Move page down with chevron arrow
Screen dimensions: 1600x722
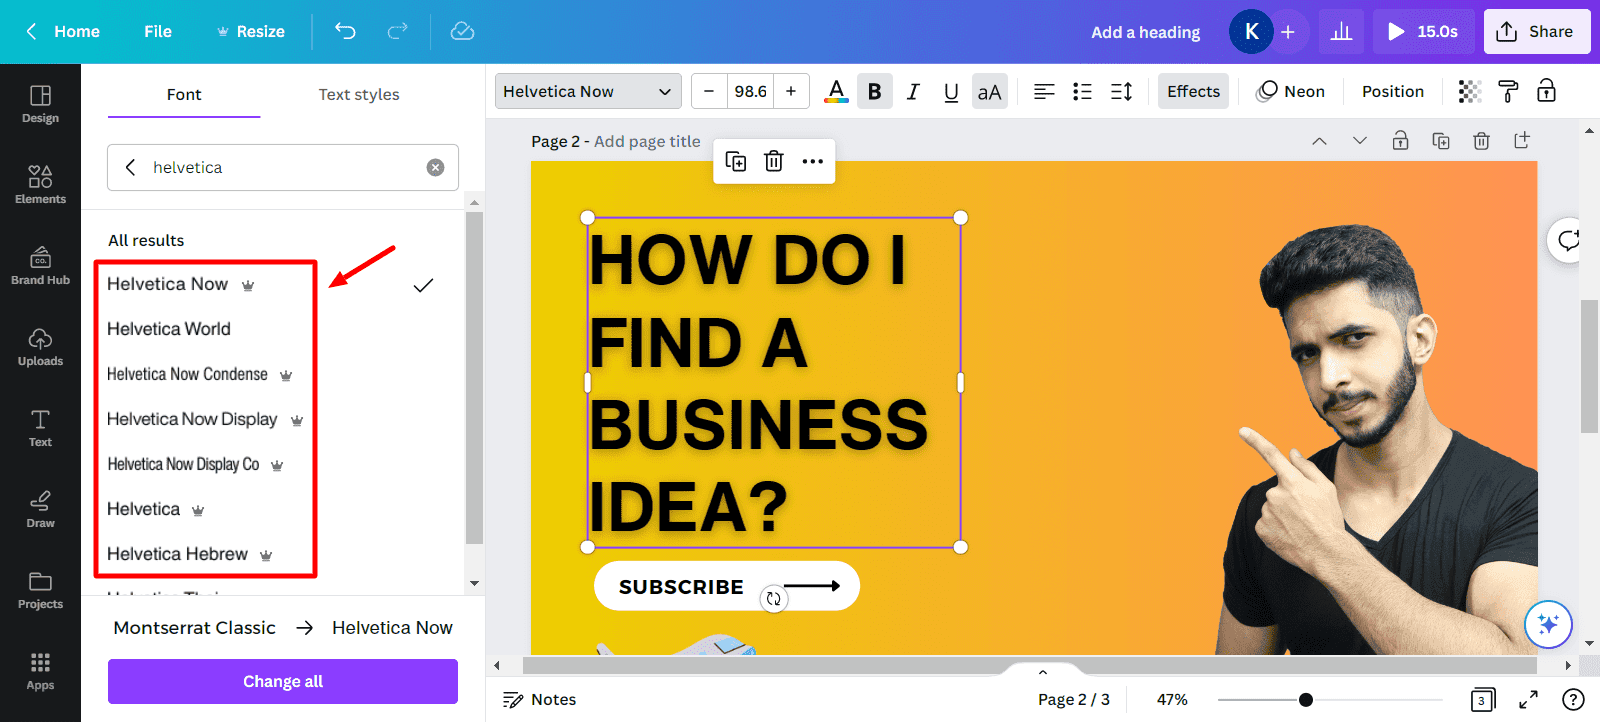1359,141
